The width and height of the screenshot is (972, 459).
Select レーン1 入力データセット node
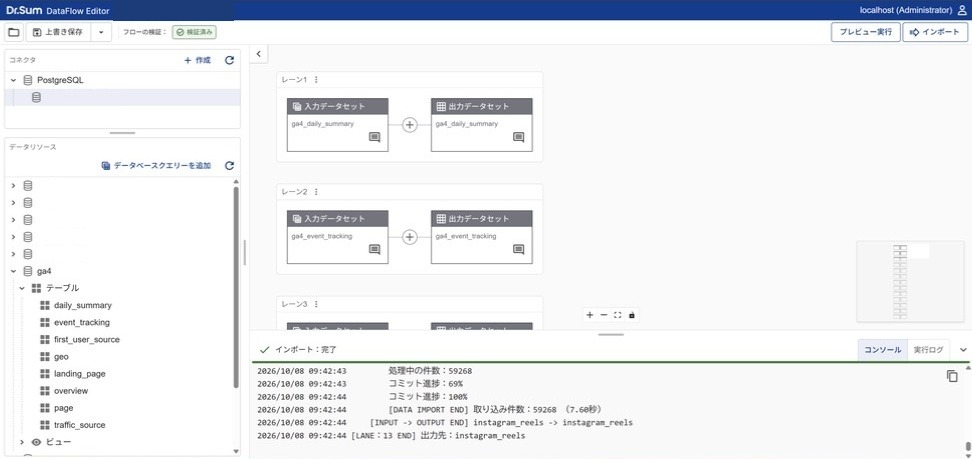click(337, 125)
